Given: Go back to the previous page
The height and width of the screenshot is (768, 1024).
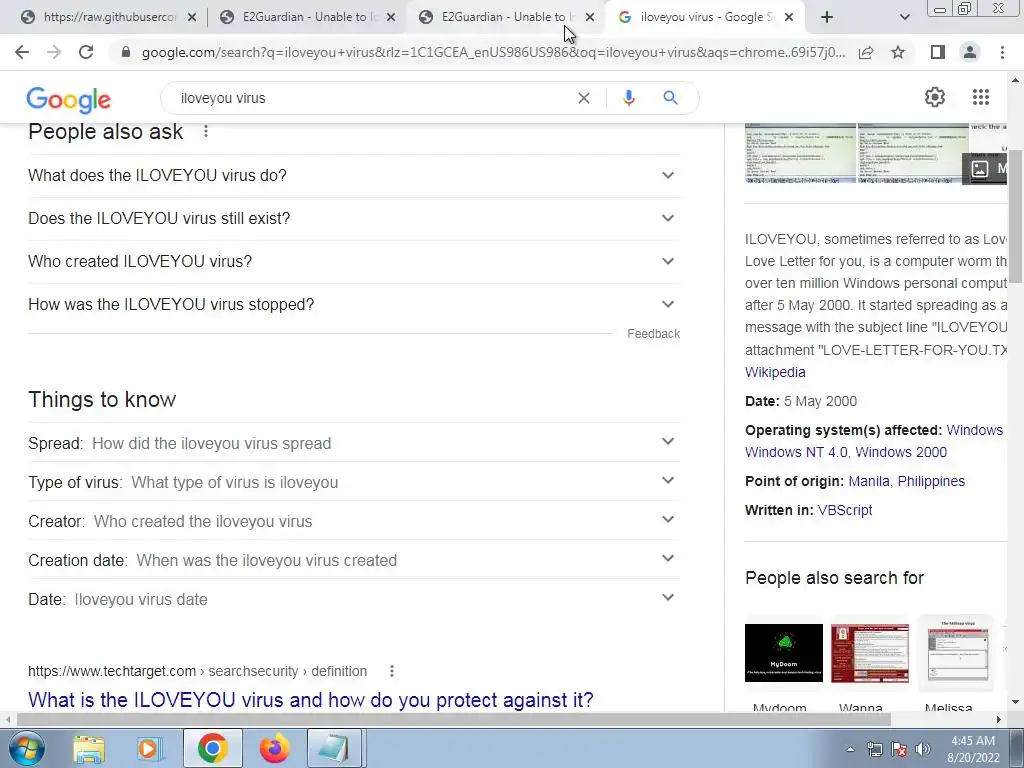Looking at the screenshot, I should pyautogui.click(x=22, y=52).
